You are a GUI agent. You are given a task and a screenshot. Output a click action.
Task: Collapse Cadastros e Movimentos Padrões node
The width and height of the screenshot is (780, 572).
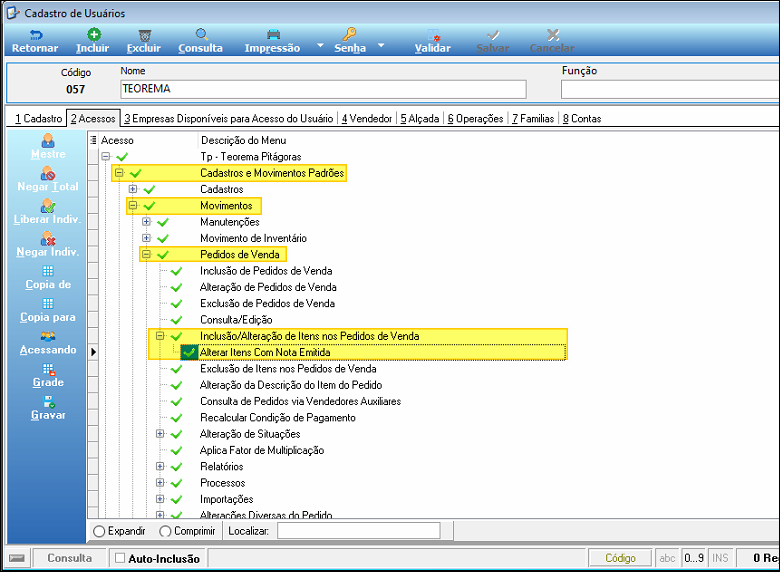point(119,173)
